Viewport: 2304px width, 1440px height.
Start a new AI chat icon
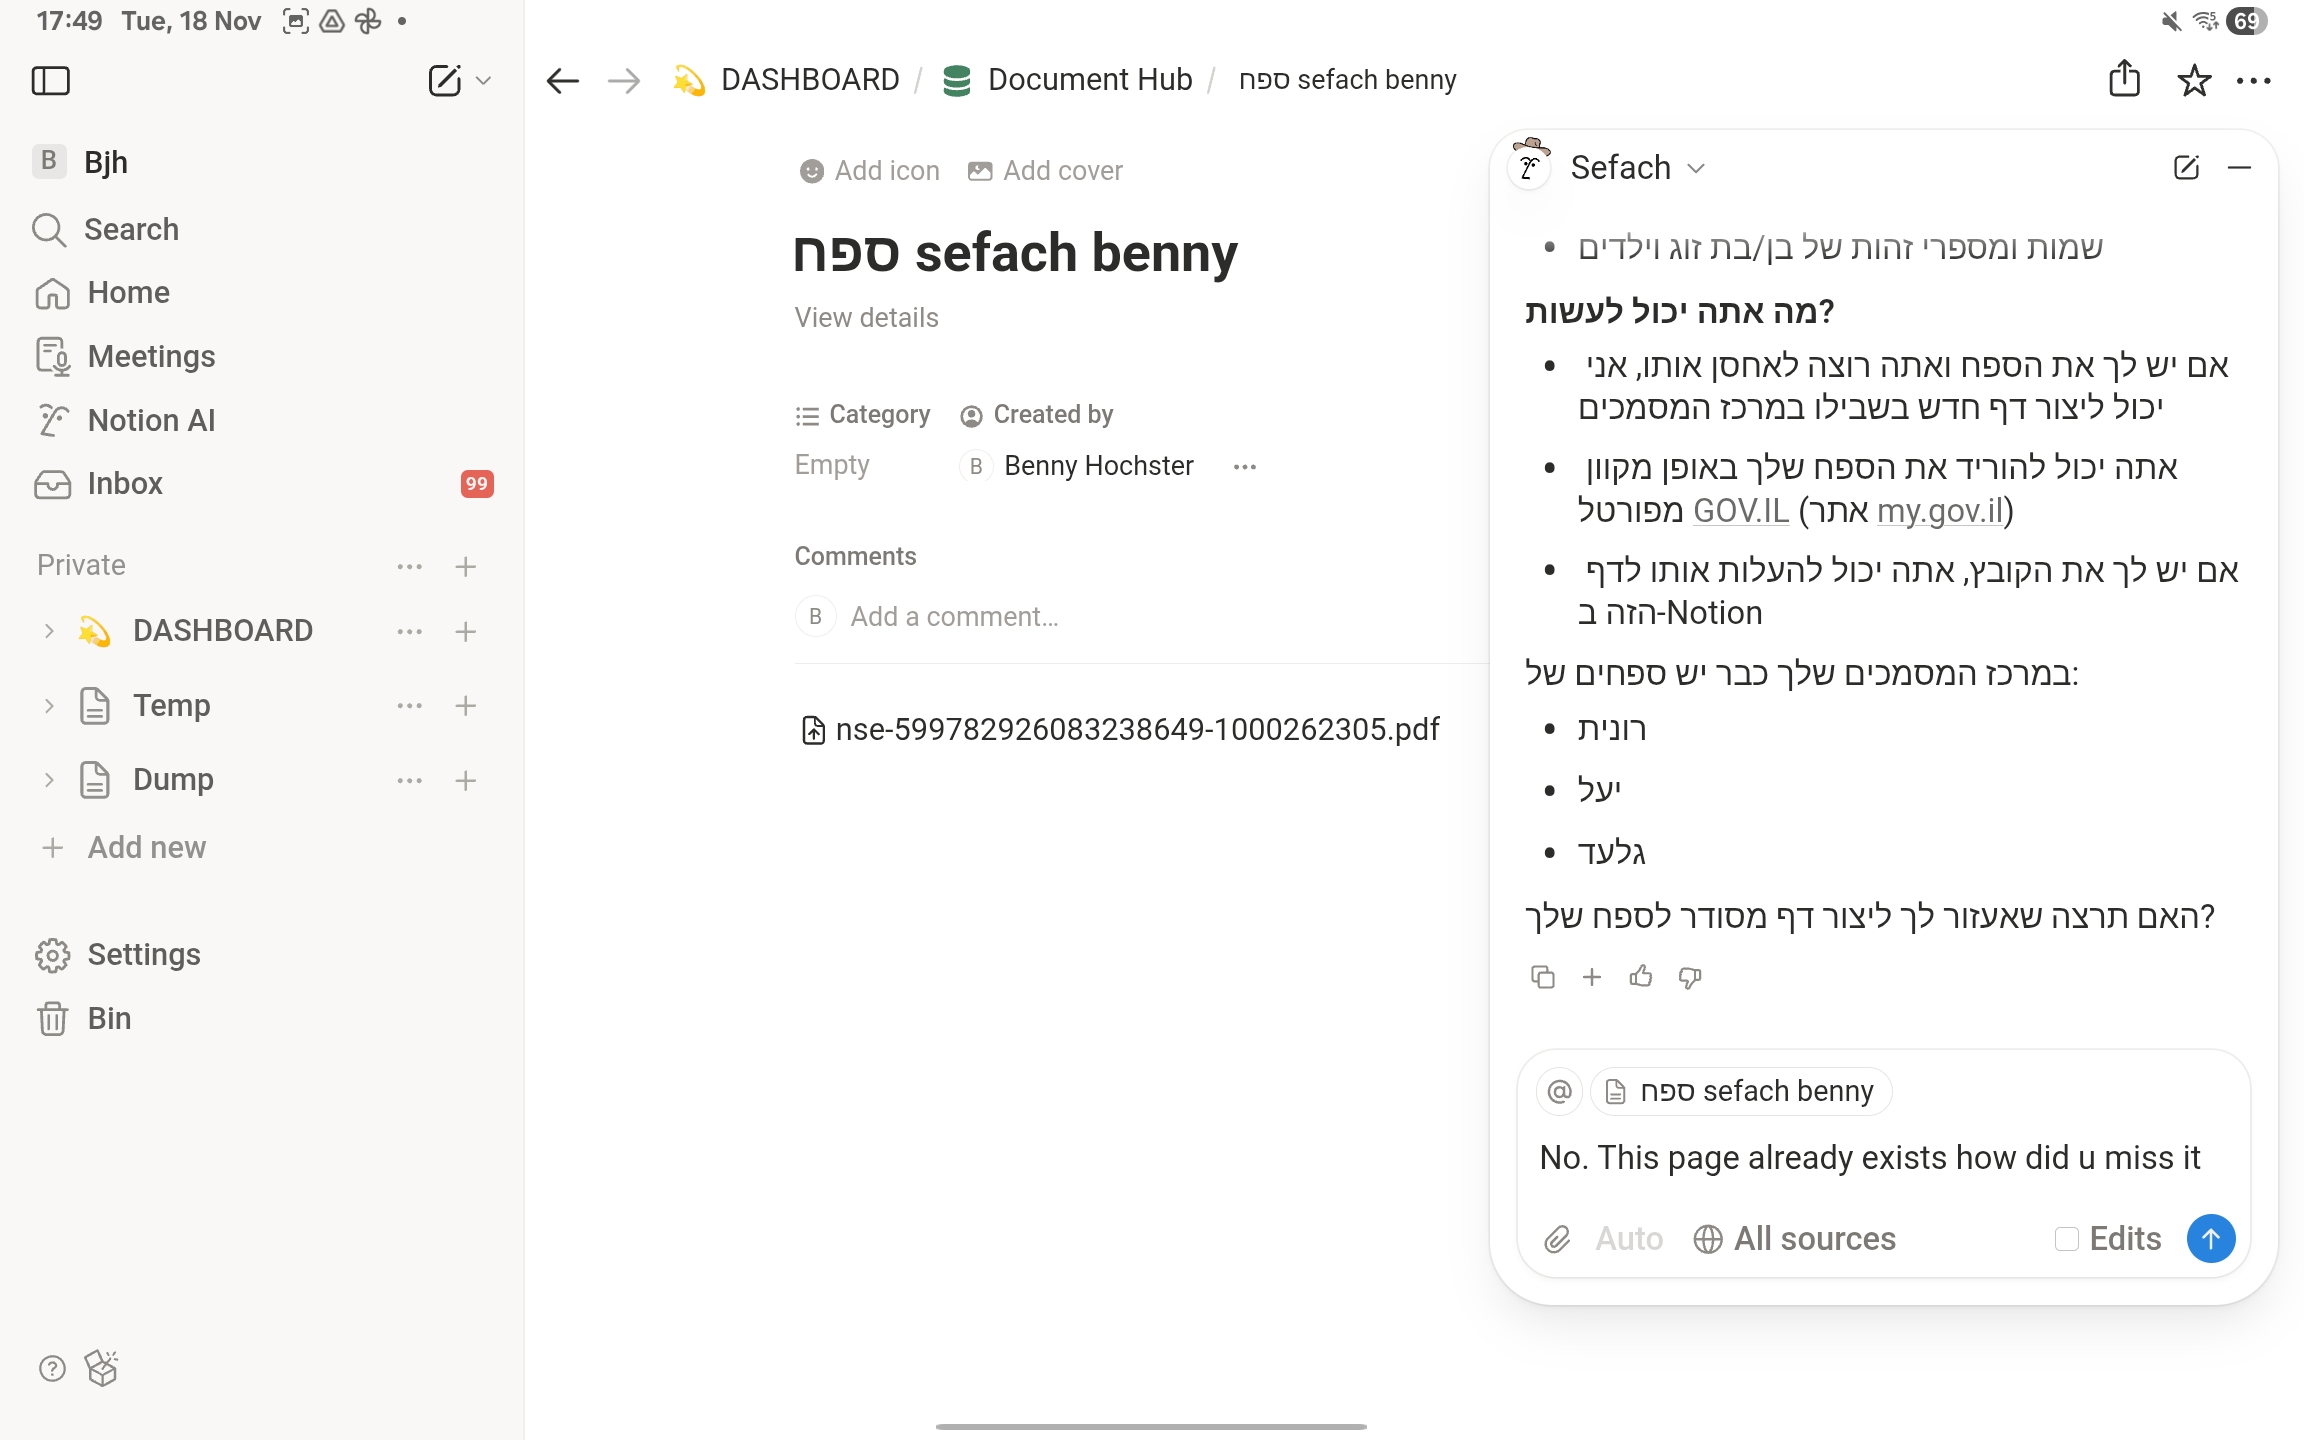(x=2186, y=168)
